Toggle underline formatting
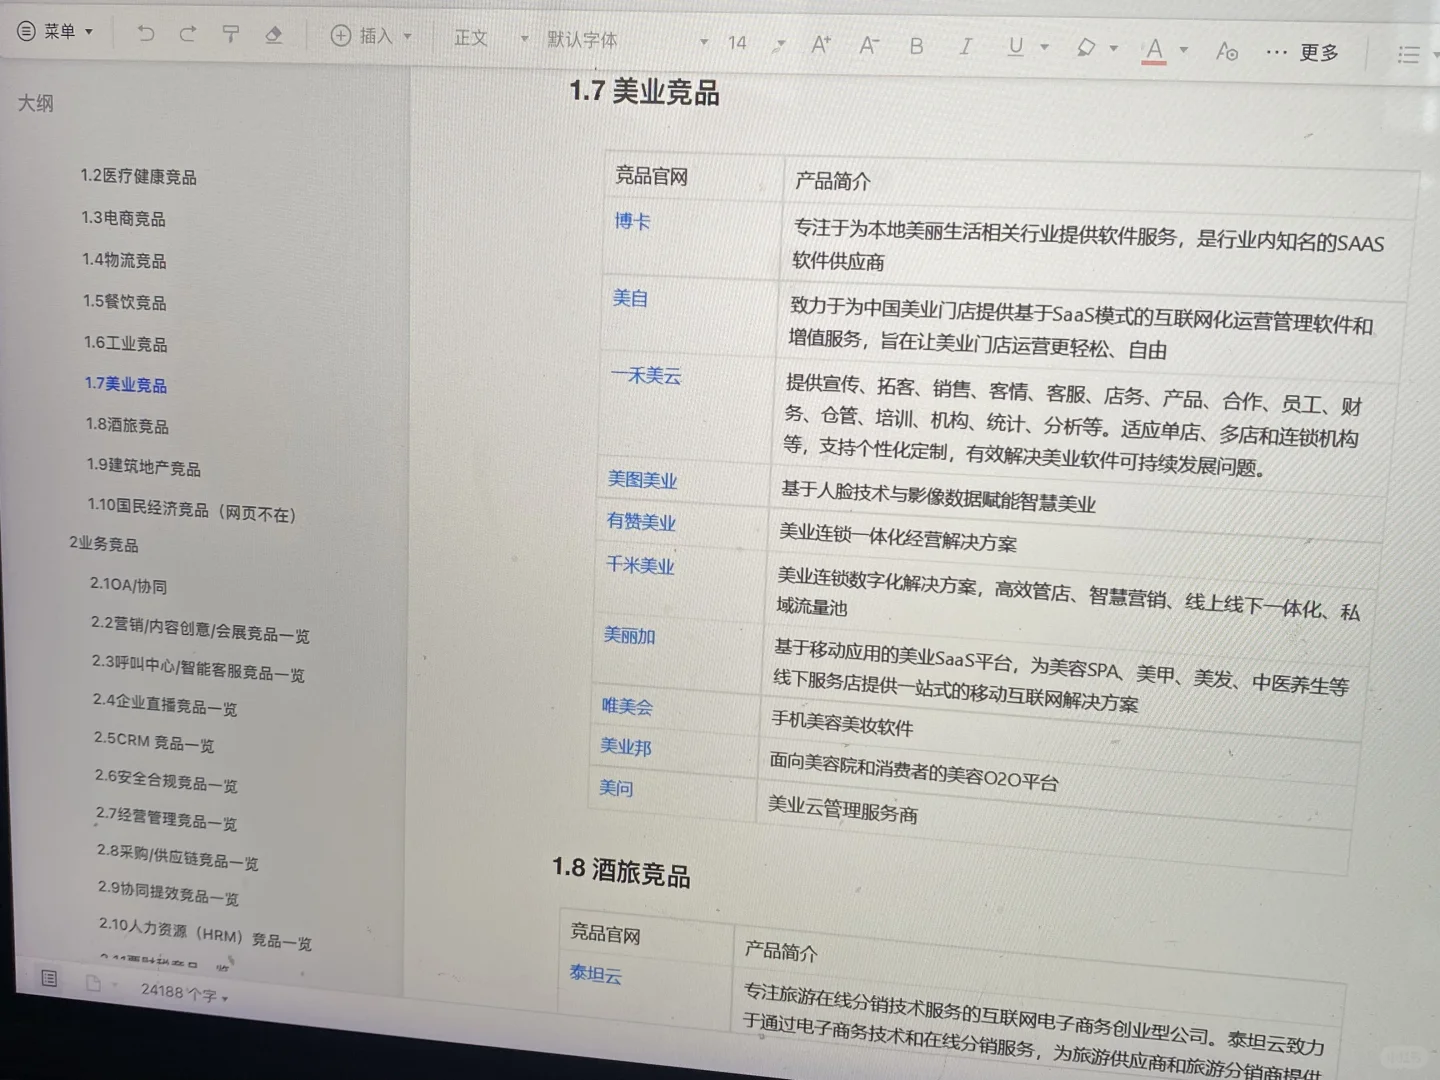The image size is (1440, 1080). 1014,46
